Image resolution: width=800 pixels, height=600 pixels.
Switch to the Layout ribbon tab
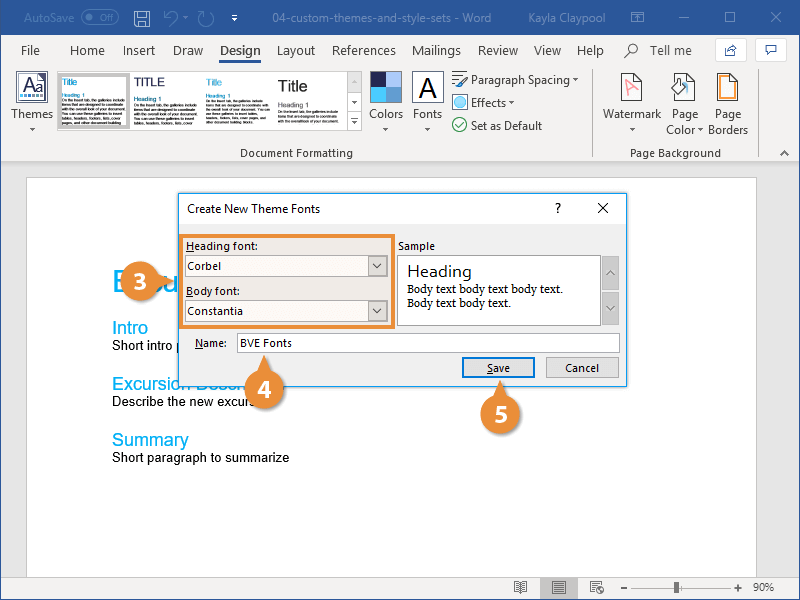[x=296, y=51]
